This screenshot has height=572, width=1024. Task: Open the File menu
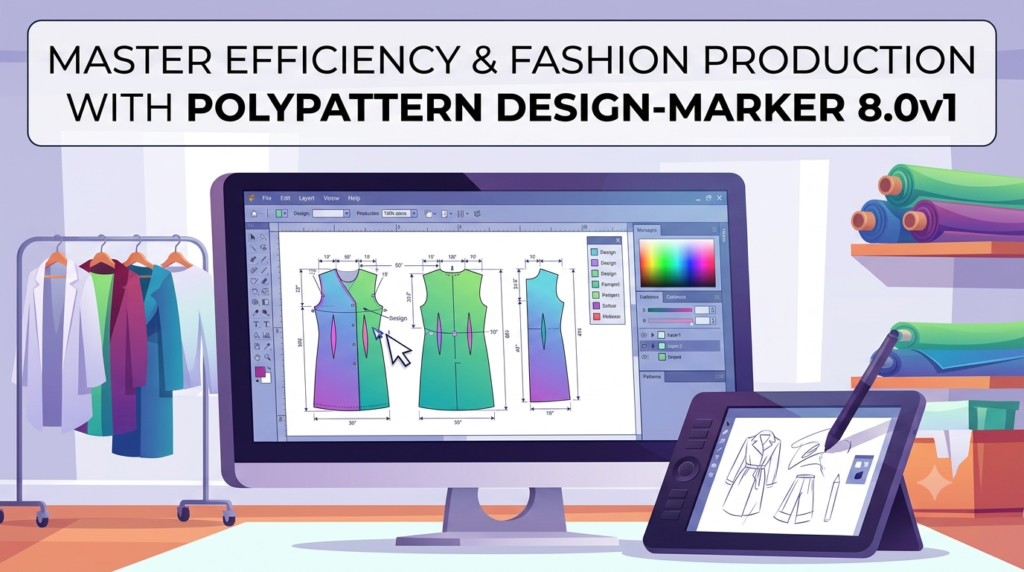(266, 198)
